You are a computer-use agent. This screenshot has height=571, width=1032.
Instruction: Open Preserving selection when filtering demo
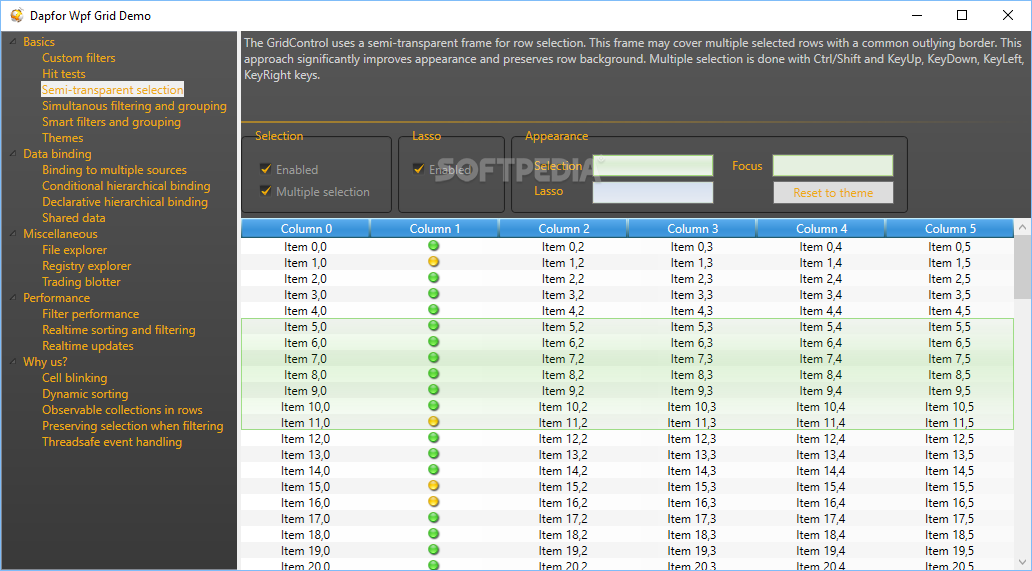click(132, 426)
